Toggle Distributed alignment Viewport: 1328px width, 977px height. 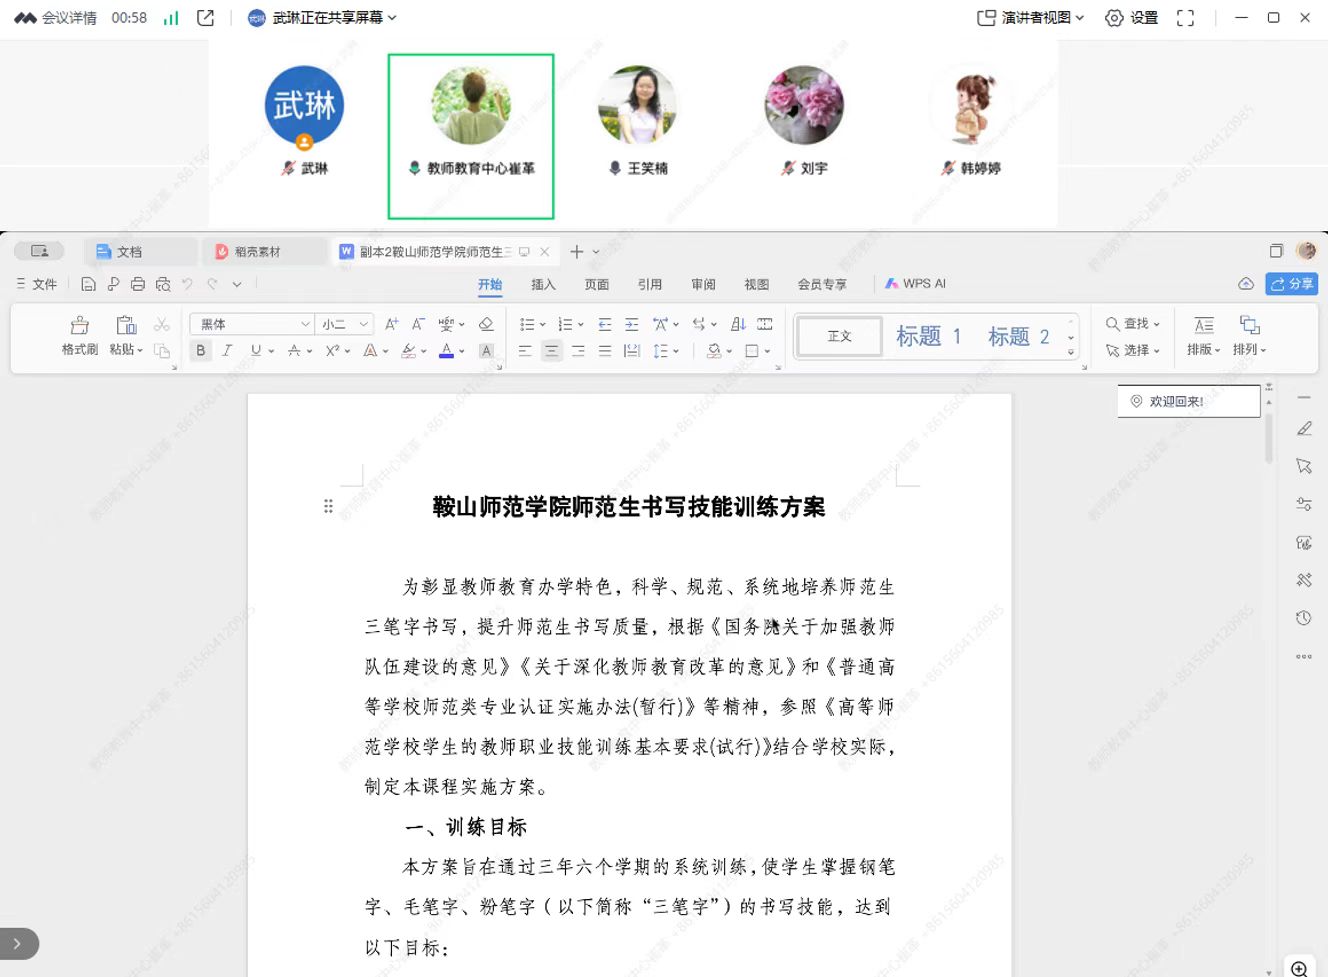(x=631, y=351)
